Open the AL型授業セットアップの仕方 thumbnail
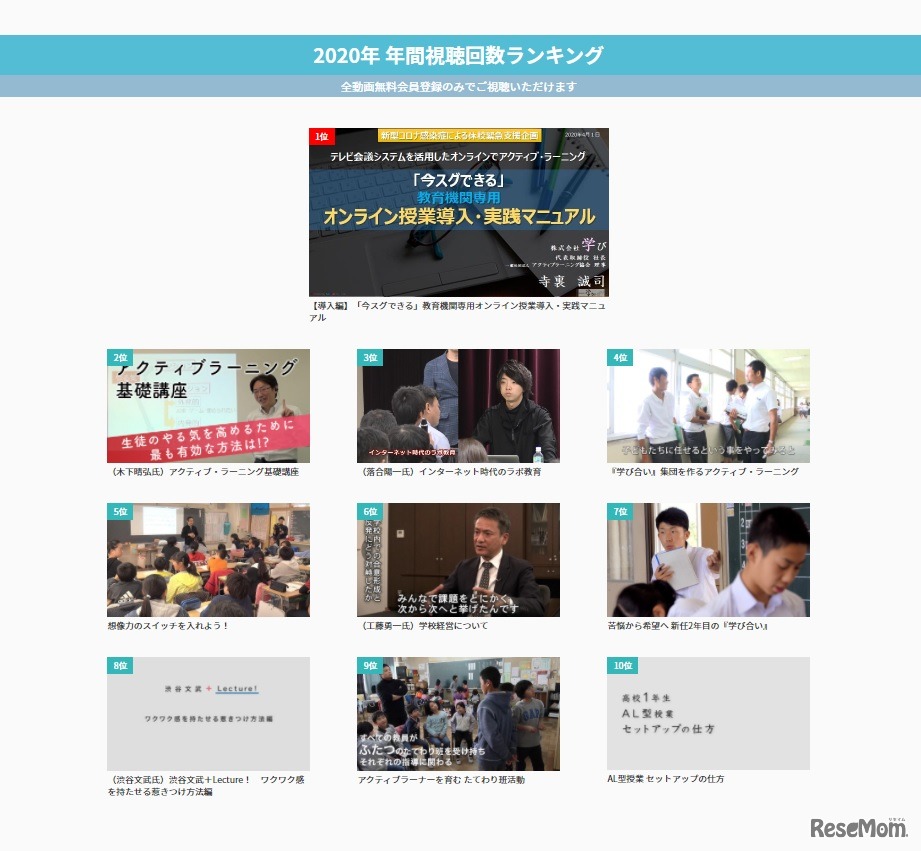 point(708,714)
